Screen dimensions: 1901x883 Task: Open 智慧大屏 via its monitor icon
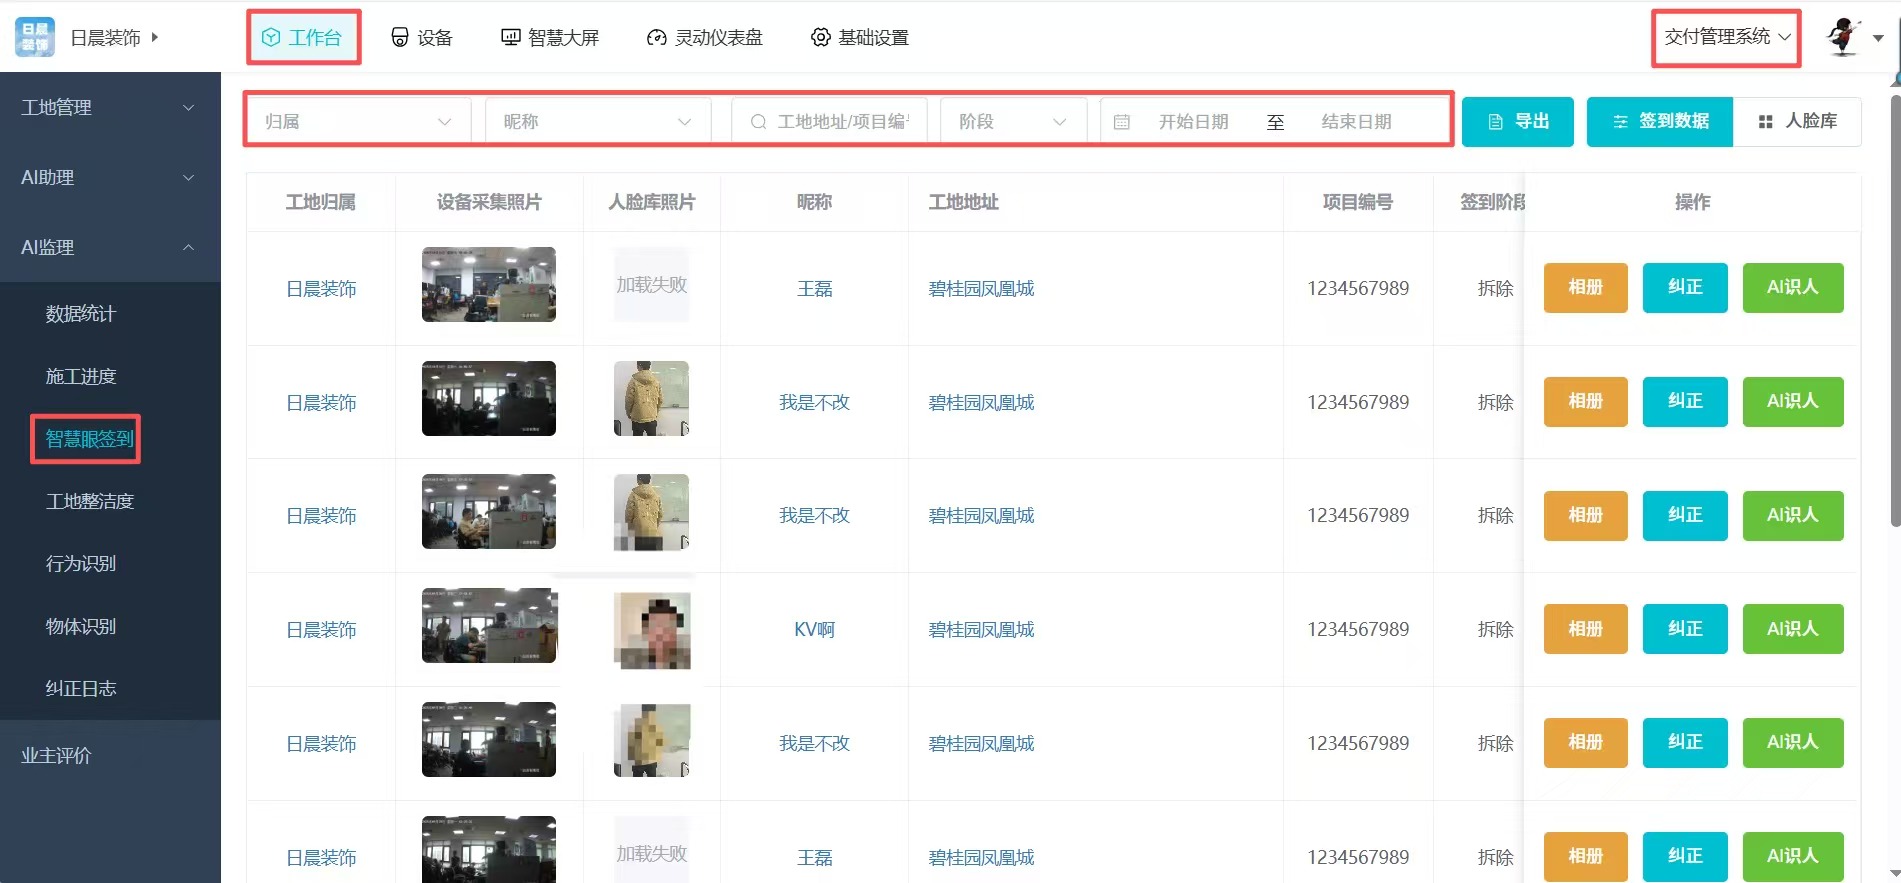click(x=510, y=37)
